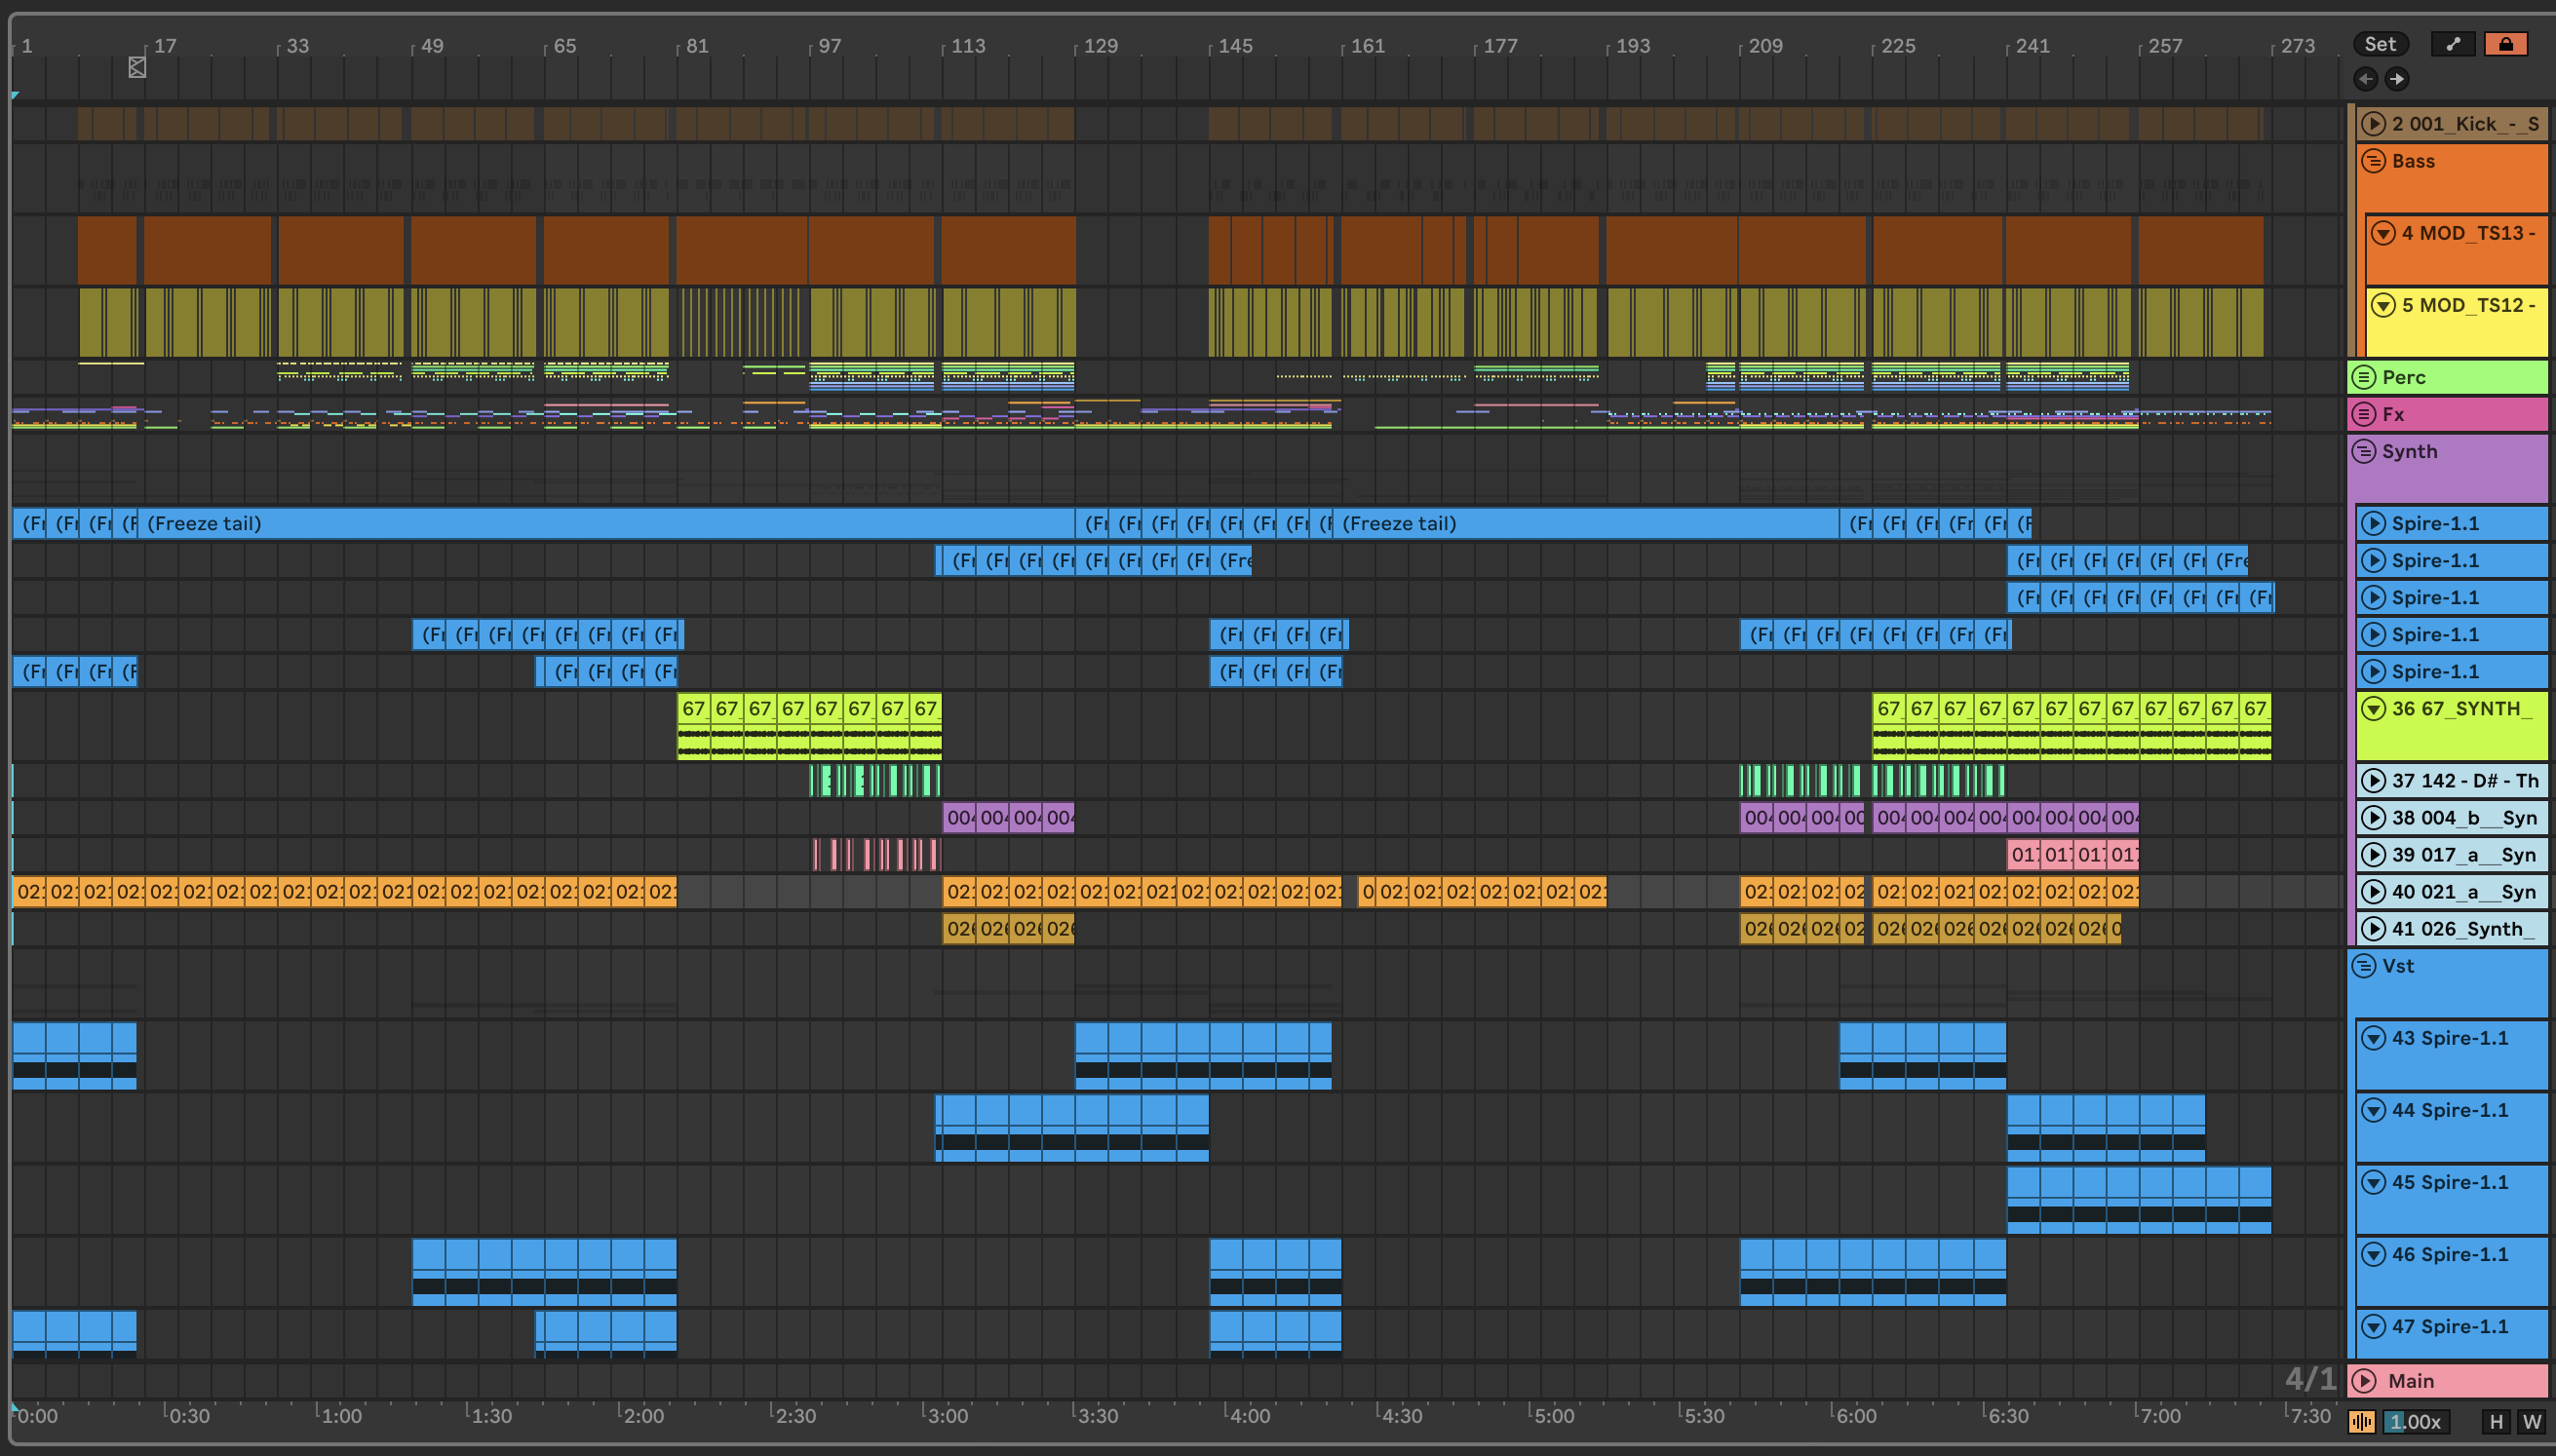Collapse the Synth group track
The height and width of the screenshot is (1456, 2556).
[2363, 451]
